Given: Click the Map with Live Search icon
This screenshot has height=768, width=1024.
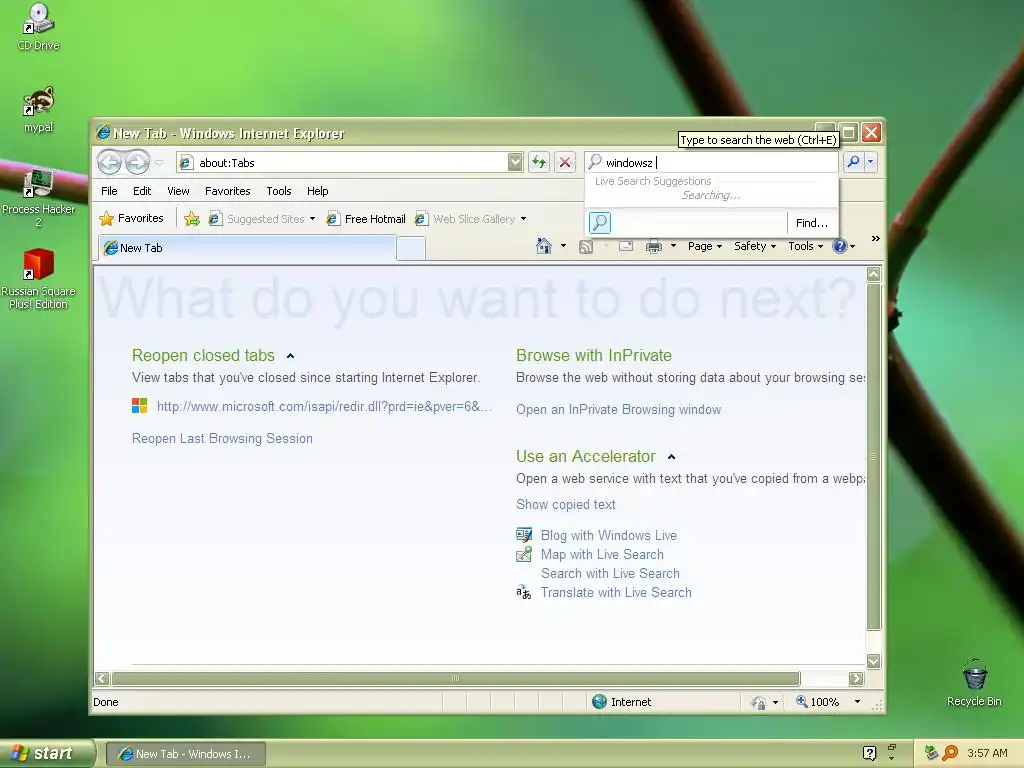Looking at the screenshot, I should click(x=524, y=554).
